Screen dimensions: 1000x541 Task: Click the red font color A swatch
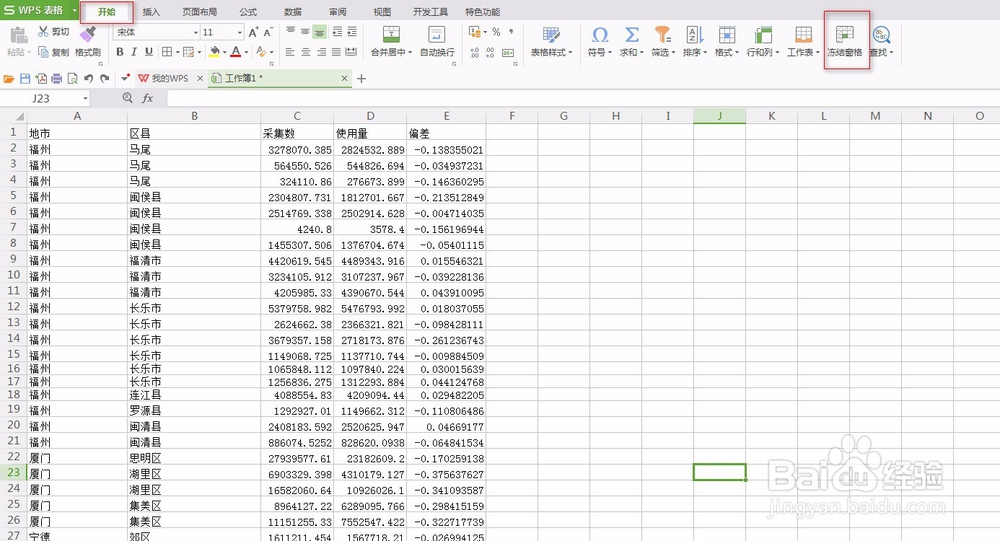[x=236, y=52]
